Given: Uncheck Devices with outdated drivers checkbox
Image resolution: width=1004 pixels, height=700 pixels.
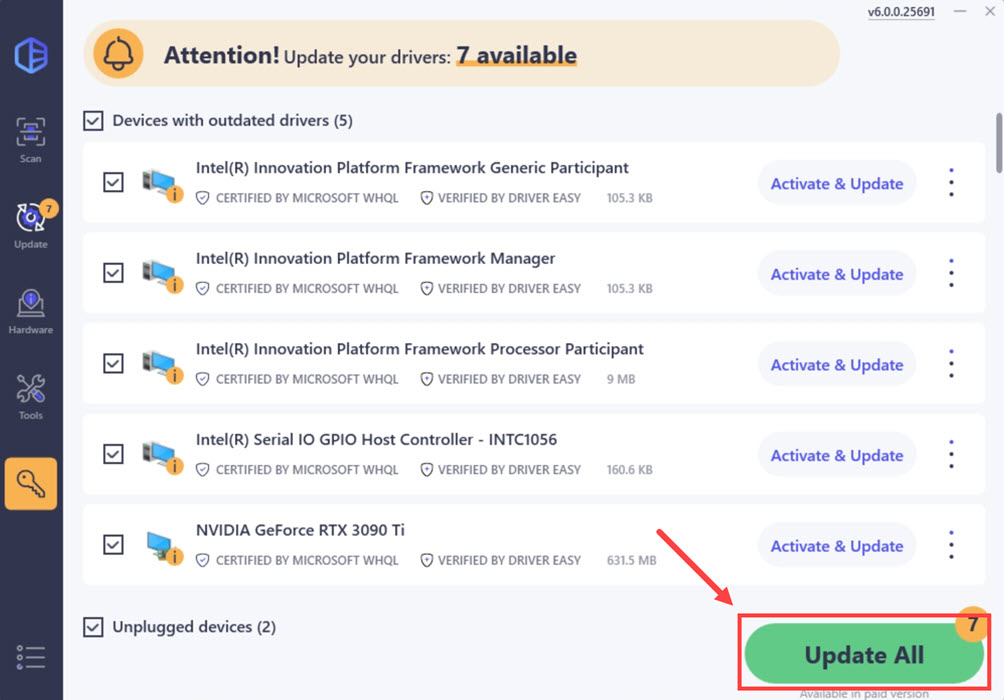Looking at the screenshot, I should tap(93, 120).
